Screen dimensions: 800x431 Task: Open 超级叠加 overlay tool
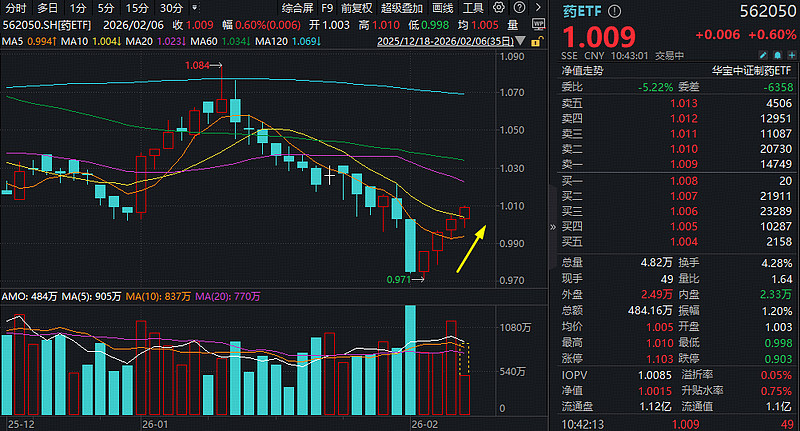tap(402, 8)
